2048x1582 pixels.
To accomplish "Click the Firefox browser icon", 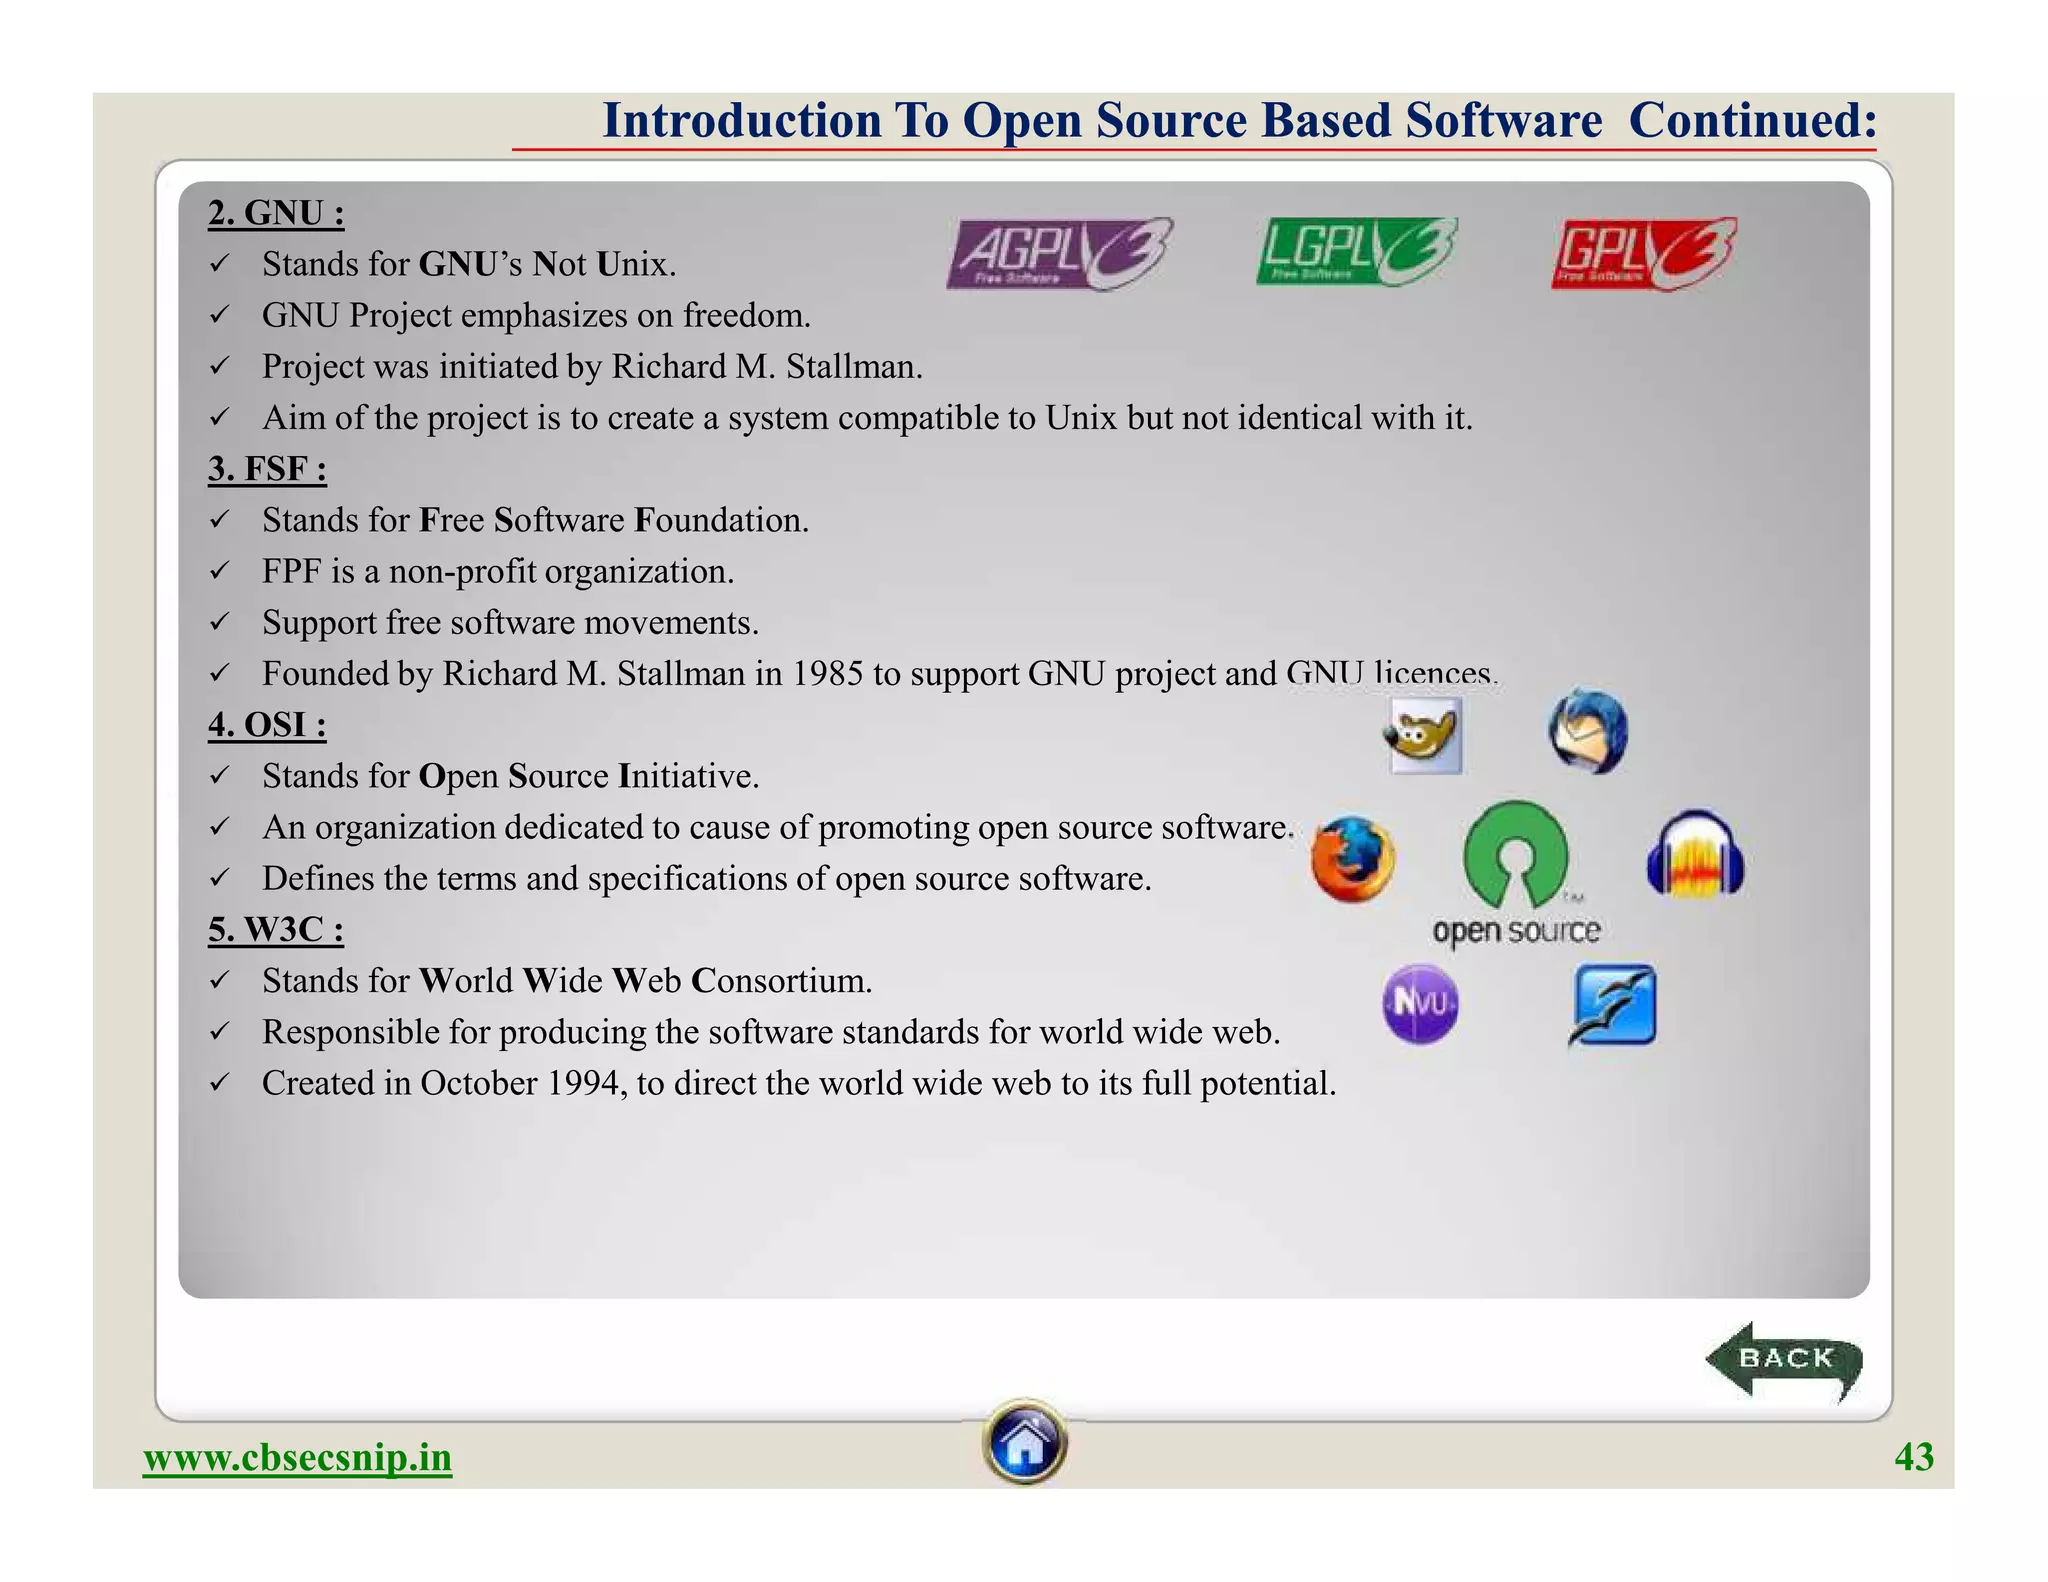I will point(1352,859).
